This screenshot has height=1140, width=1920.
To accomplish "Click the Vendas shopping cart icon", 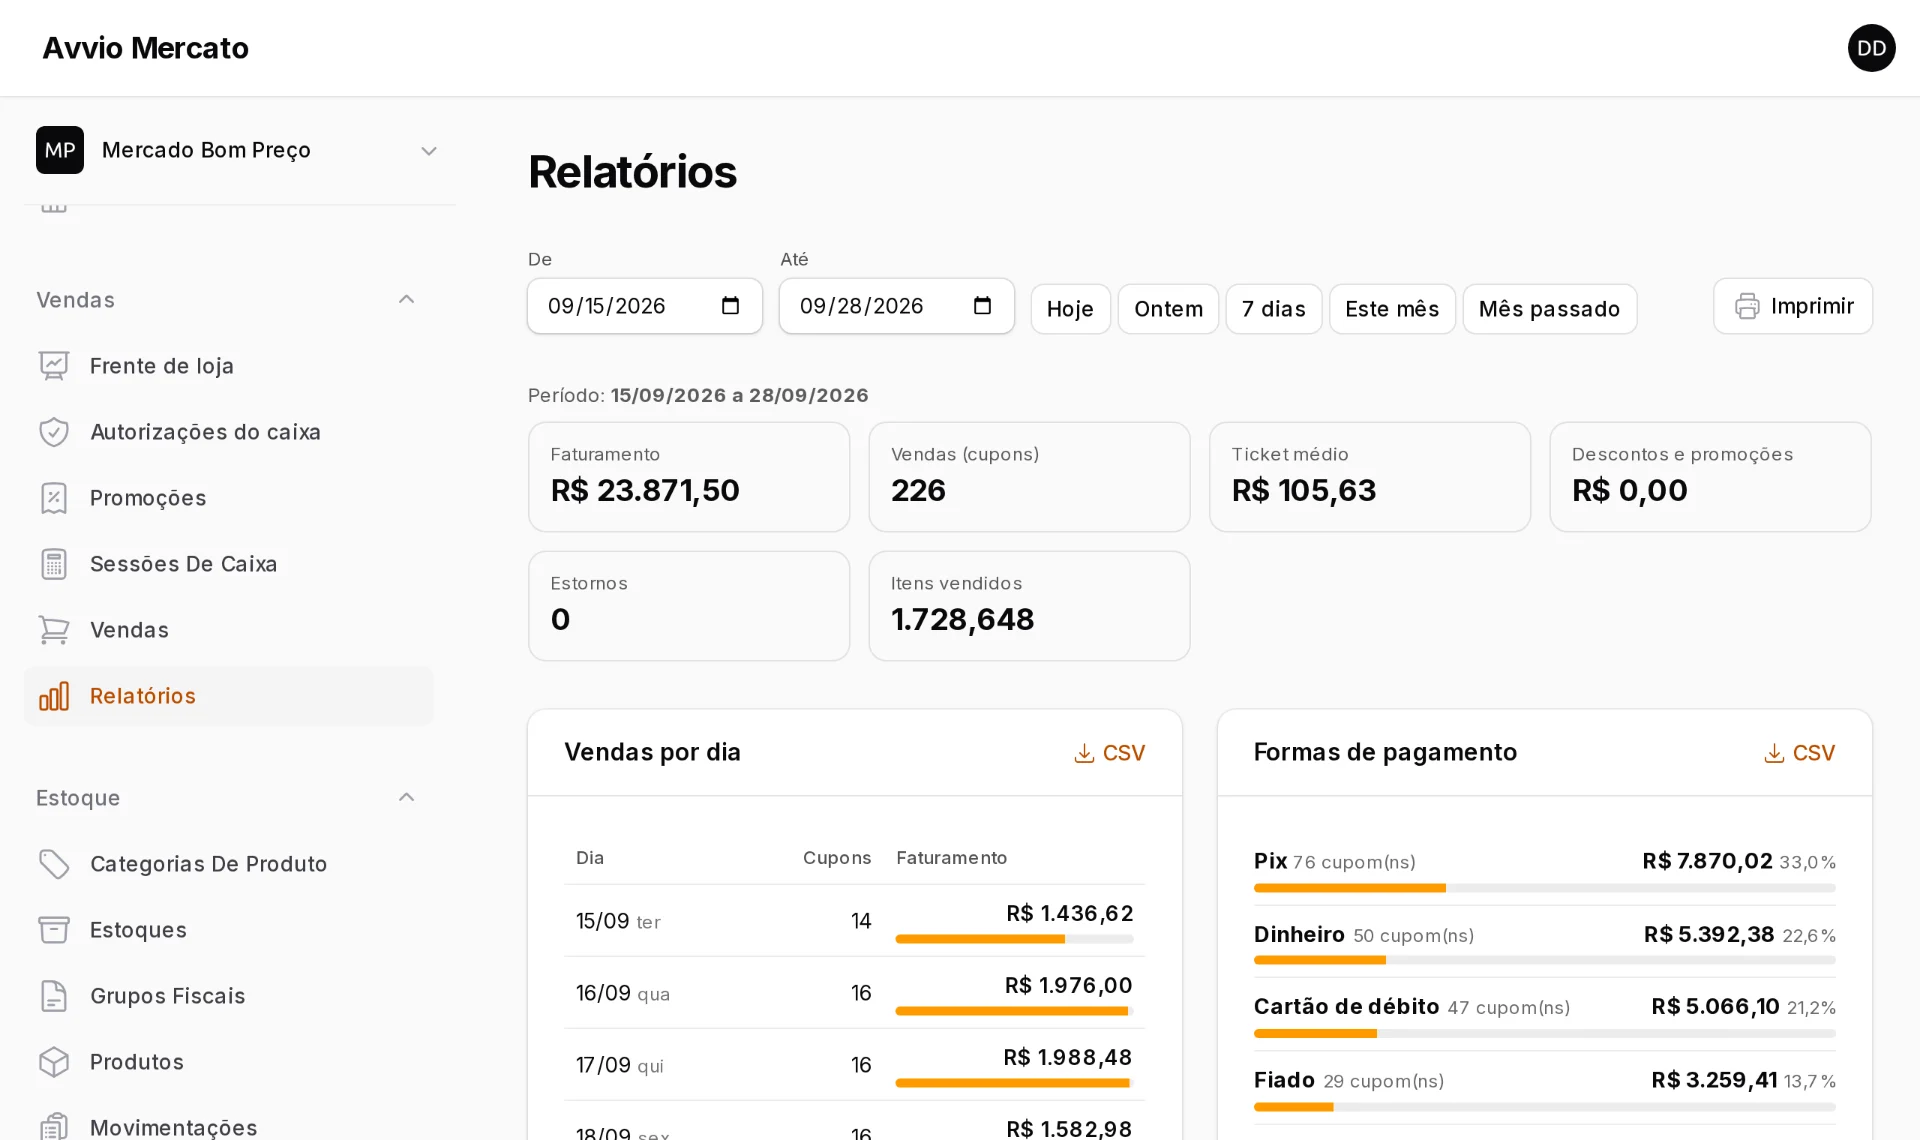I will click(54, 630).
